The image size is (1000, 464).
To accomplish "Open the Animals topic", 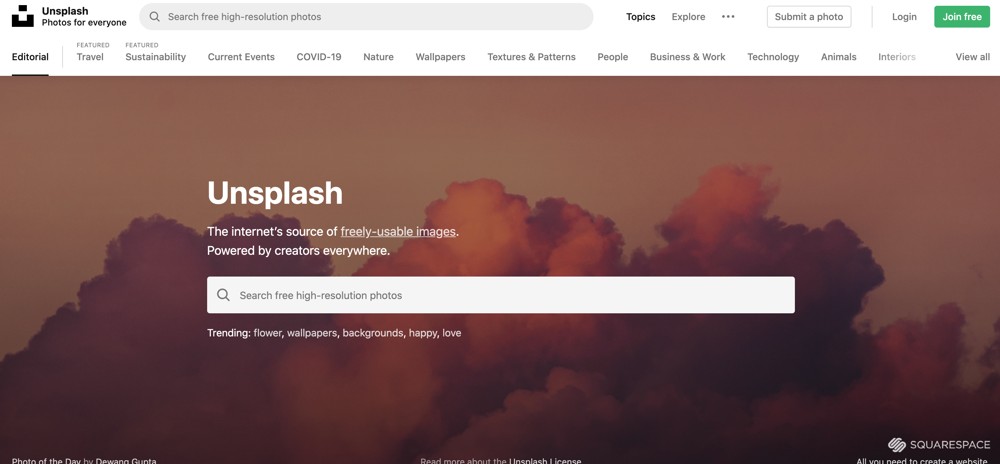I will point(838,57).
